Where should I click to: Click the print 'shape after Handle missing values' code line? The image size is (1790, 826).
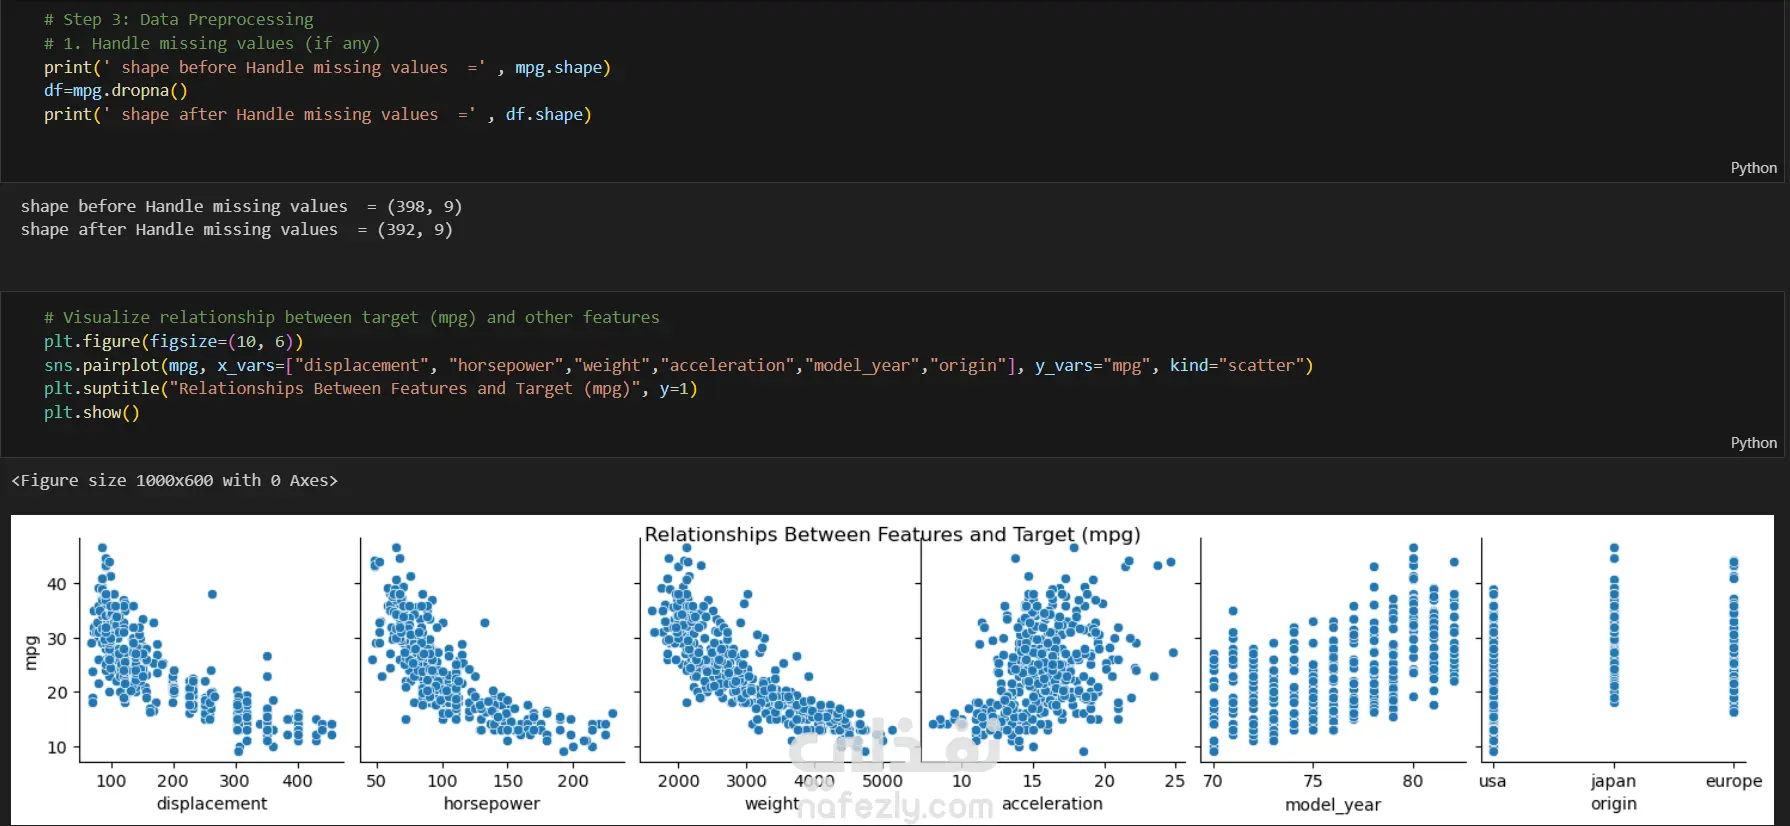click(317, 115)
